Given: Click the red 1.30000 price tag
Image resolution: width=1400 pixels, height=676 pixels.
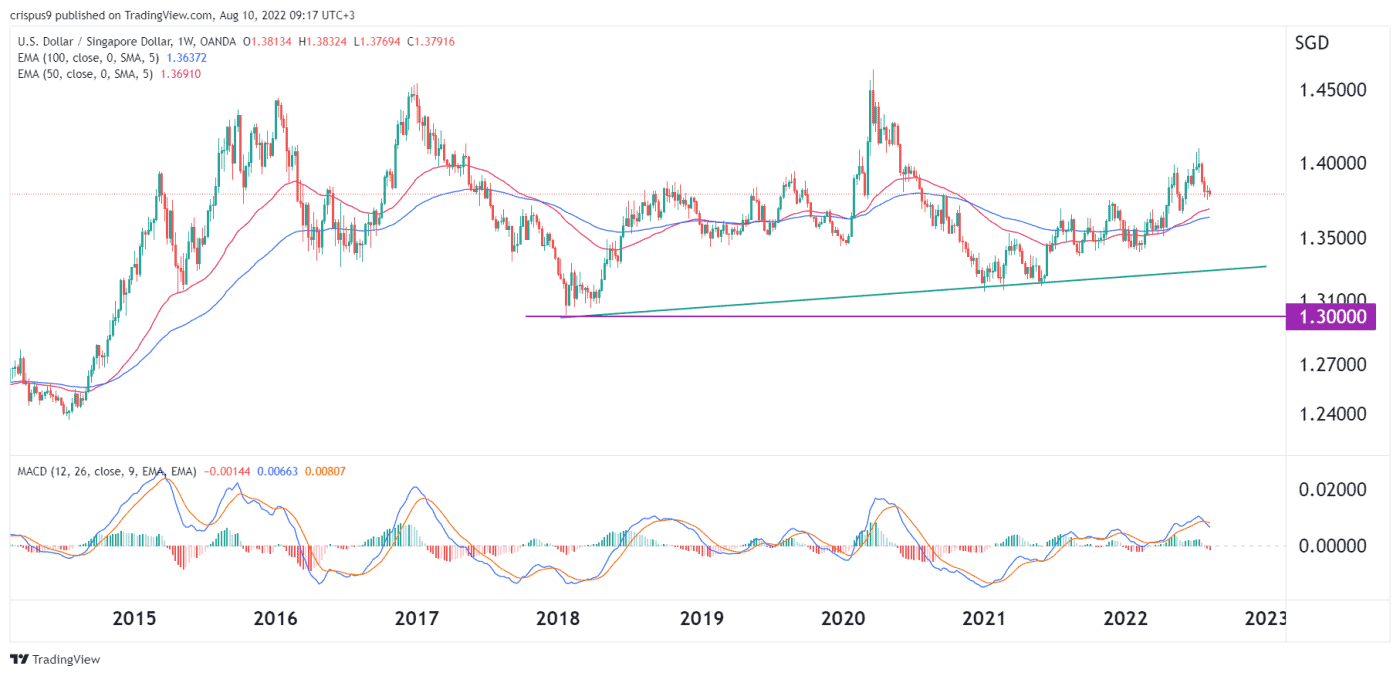Looking at the screenshot, I should (x=1330, y=316).
